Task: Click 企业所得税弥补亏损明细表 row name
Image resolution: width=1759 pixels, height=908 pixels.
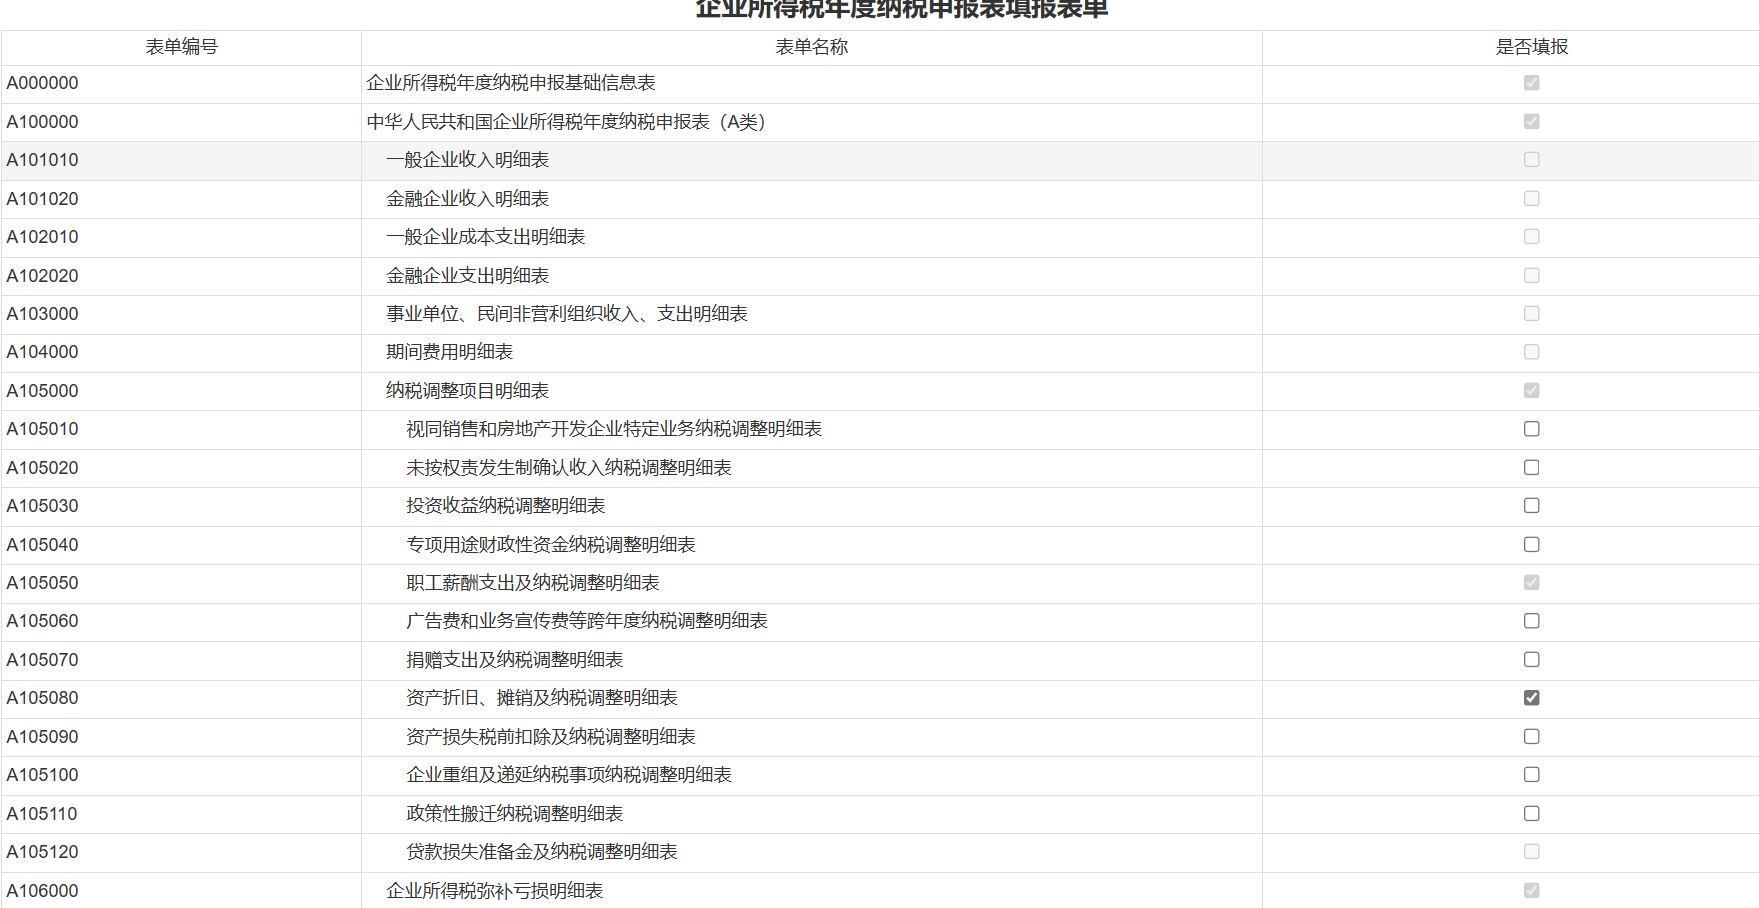Action: (494, 891)
